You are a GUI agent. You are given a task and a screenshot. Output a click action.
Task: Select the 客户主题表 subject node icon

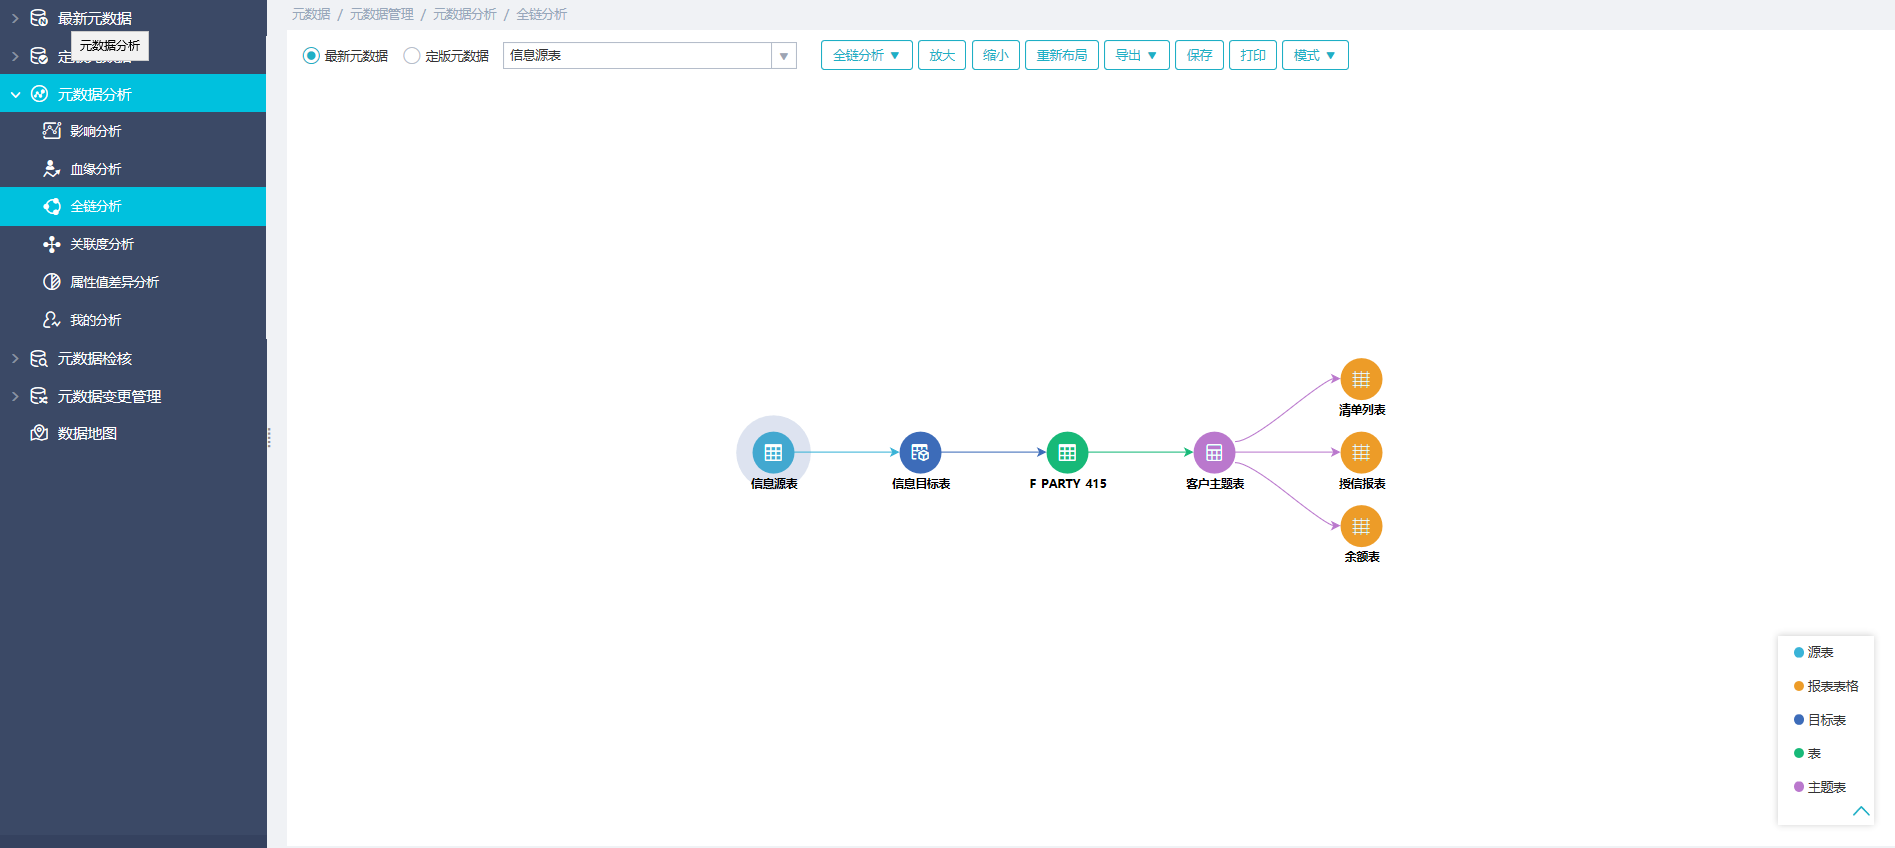pyautogui.click(x=1214, y=453)
